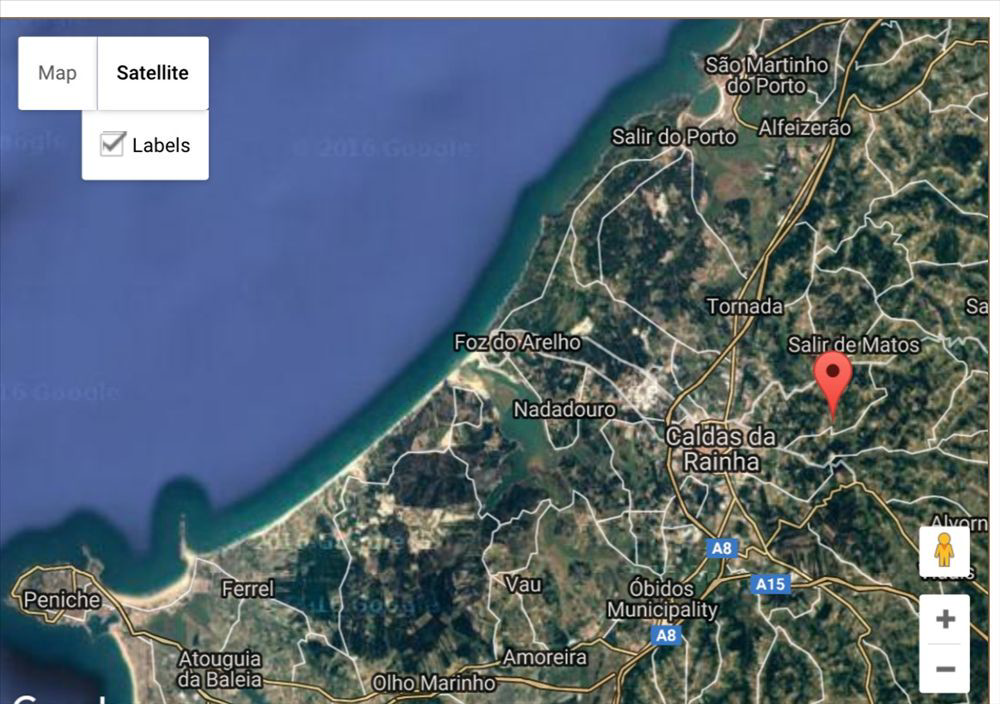
Task: Switch to the Map view tab
Action: [57, 73]
